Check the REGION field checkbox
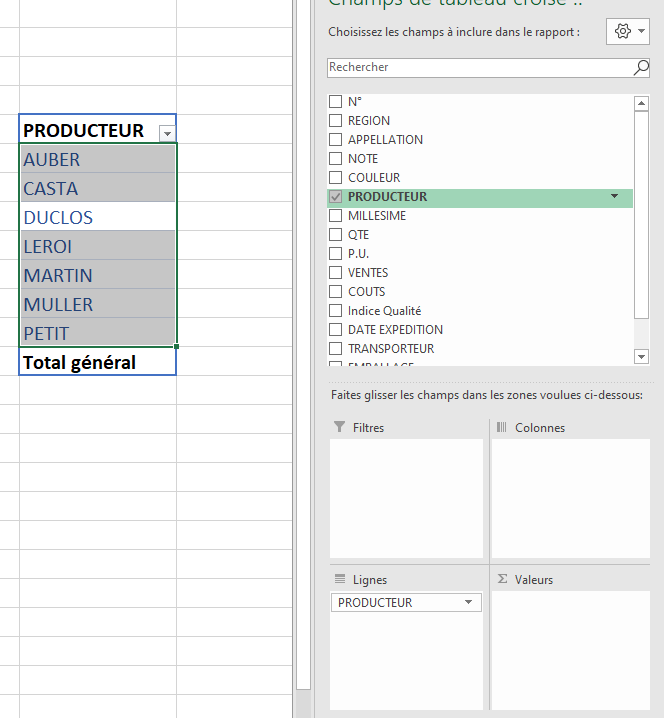Viewport: 664px width, 718px height. [336, 121]
